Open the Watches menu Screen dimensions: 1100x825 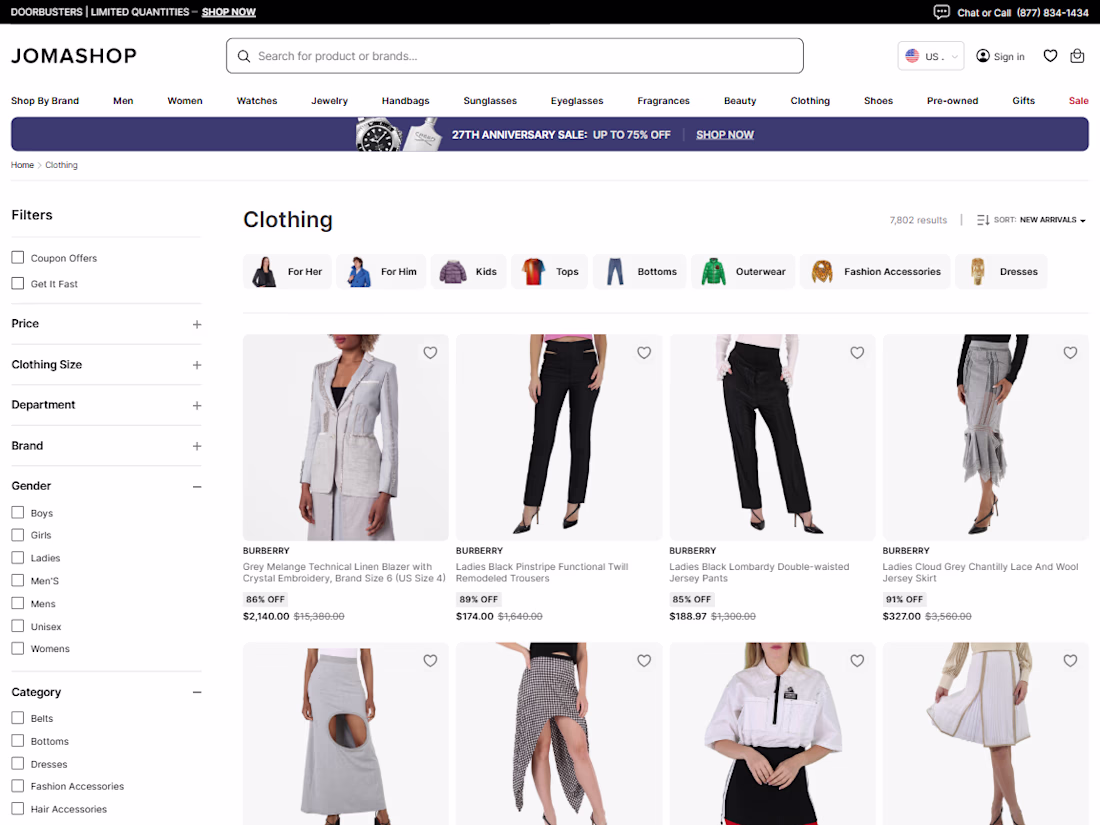[257, 101]
